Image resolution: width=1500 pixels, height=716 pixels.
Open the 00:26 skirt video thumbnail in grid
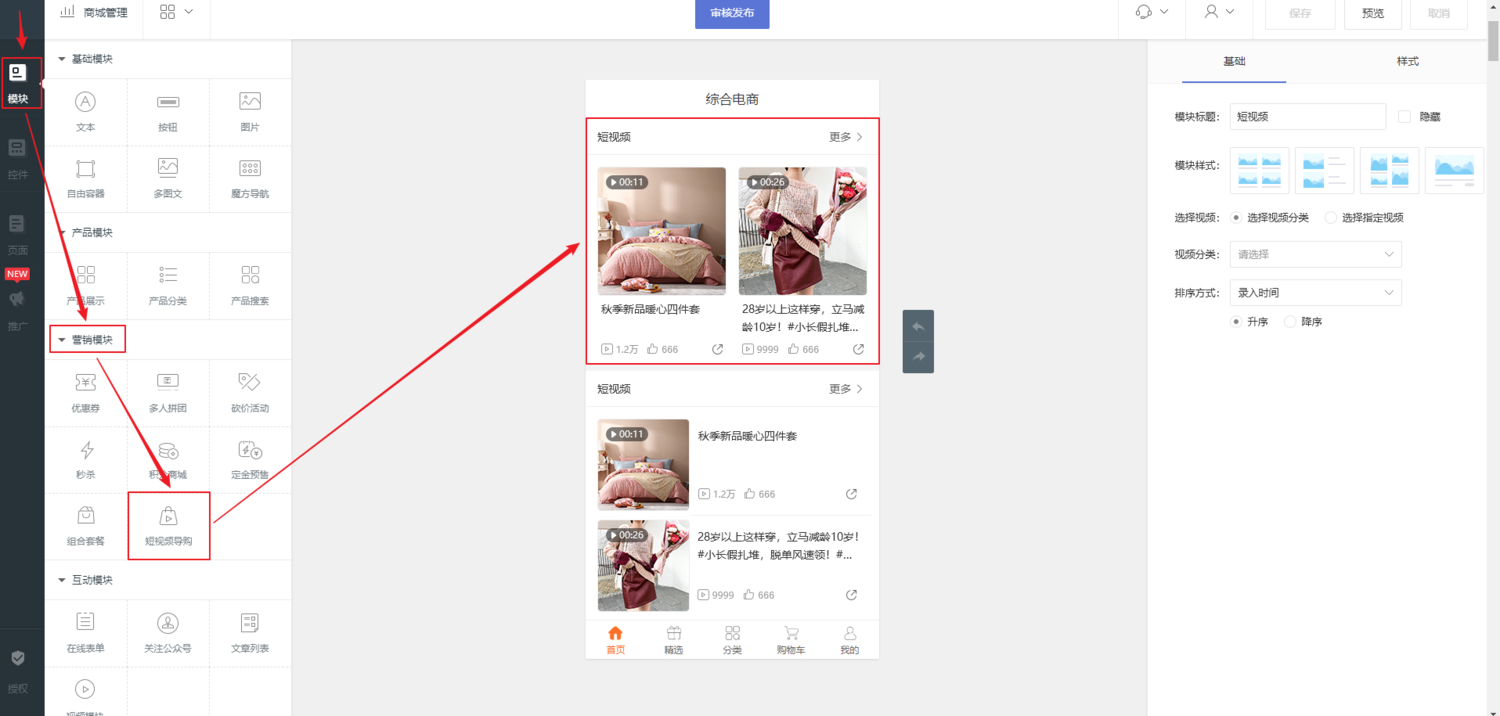click(803, 231)
